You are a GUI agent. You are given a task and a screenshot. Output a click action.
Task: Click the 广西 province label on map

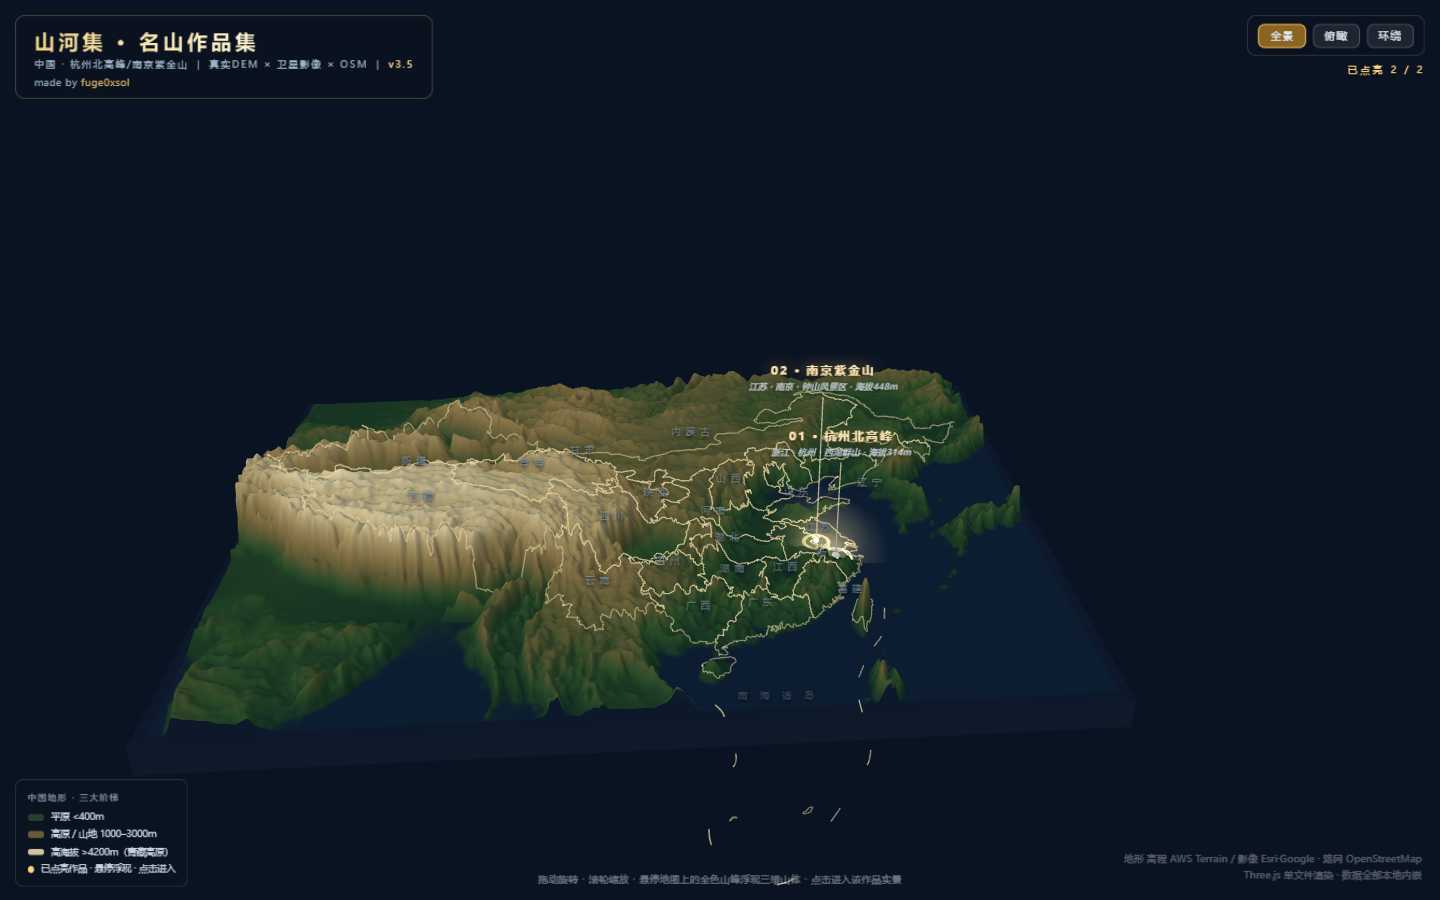tap(698, 605)
